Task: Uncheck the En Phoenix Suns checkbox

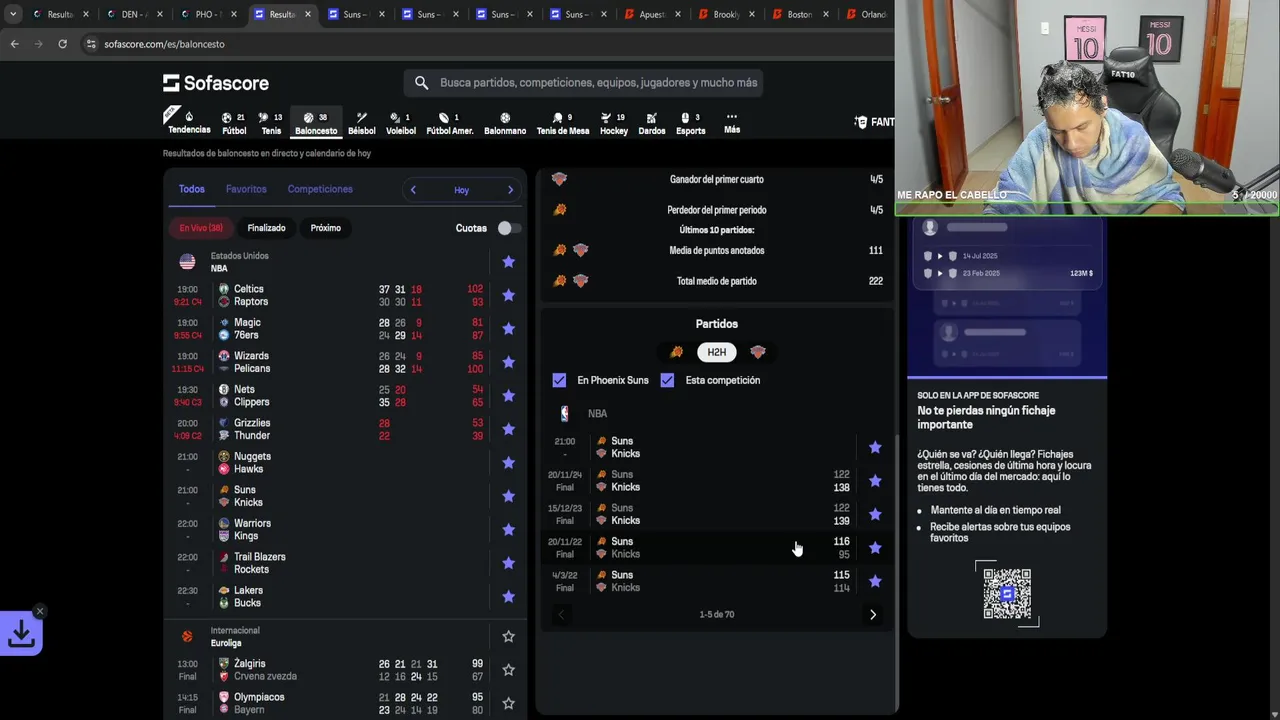Action: point(559,380)
